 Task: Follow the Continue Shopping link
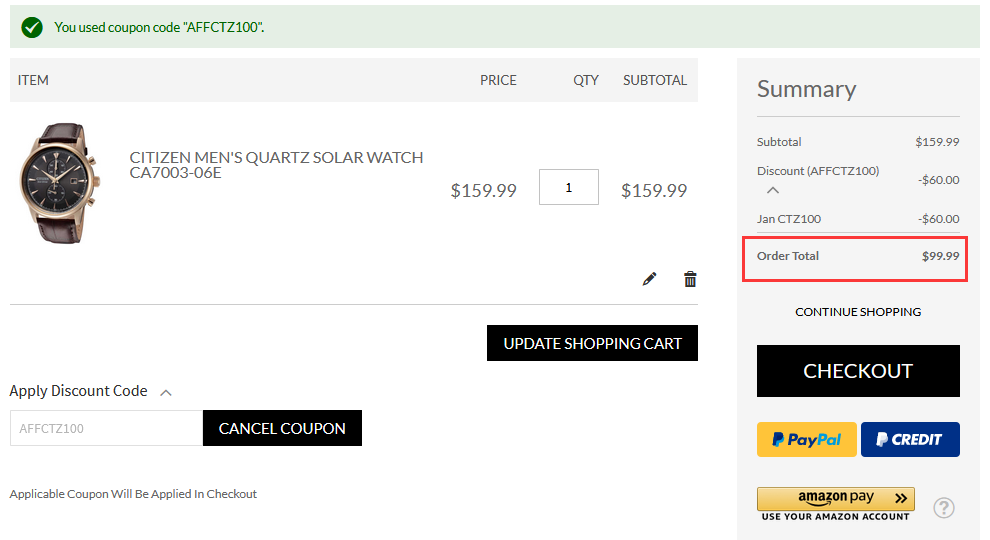pos(858,312)
